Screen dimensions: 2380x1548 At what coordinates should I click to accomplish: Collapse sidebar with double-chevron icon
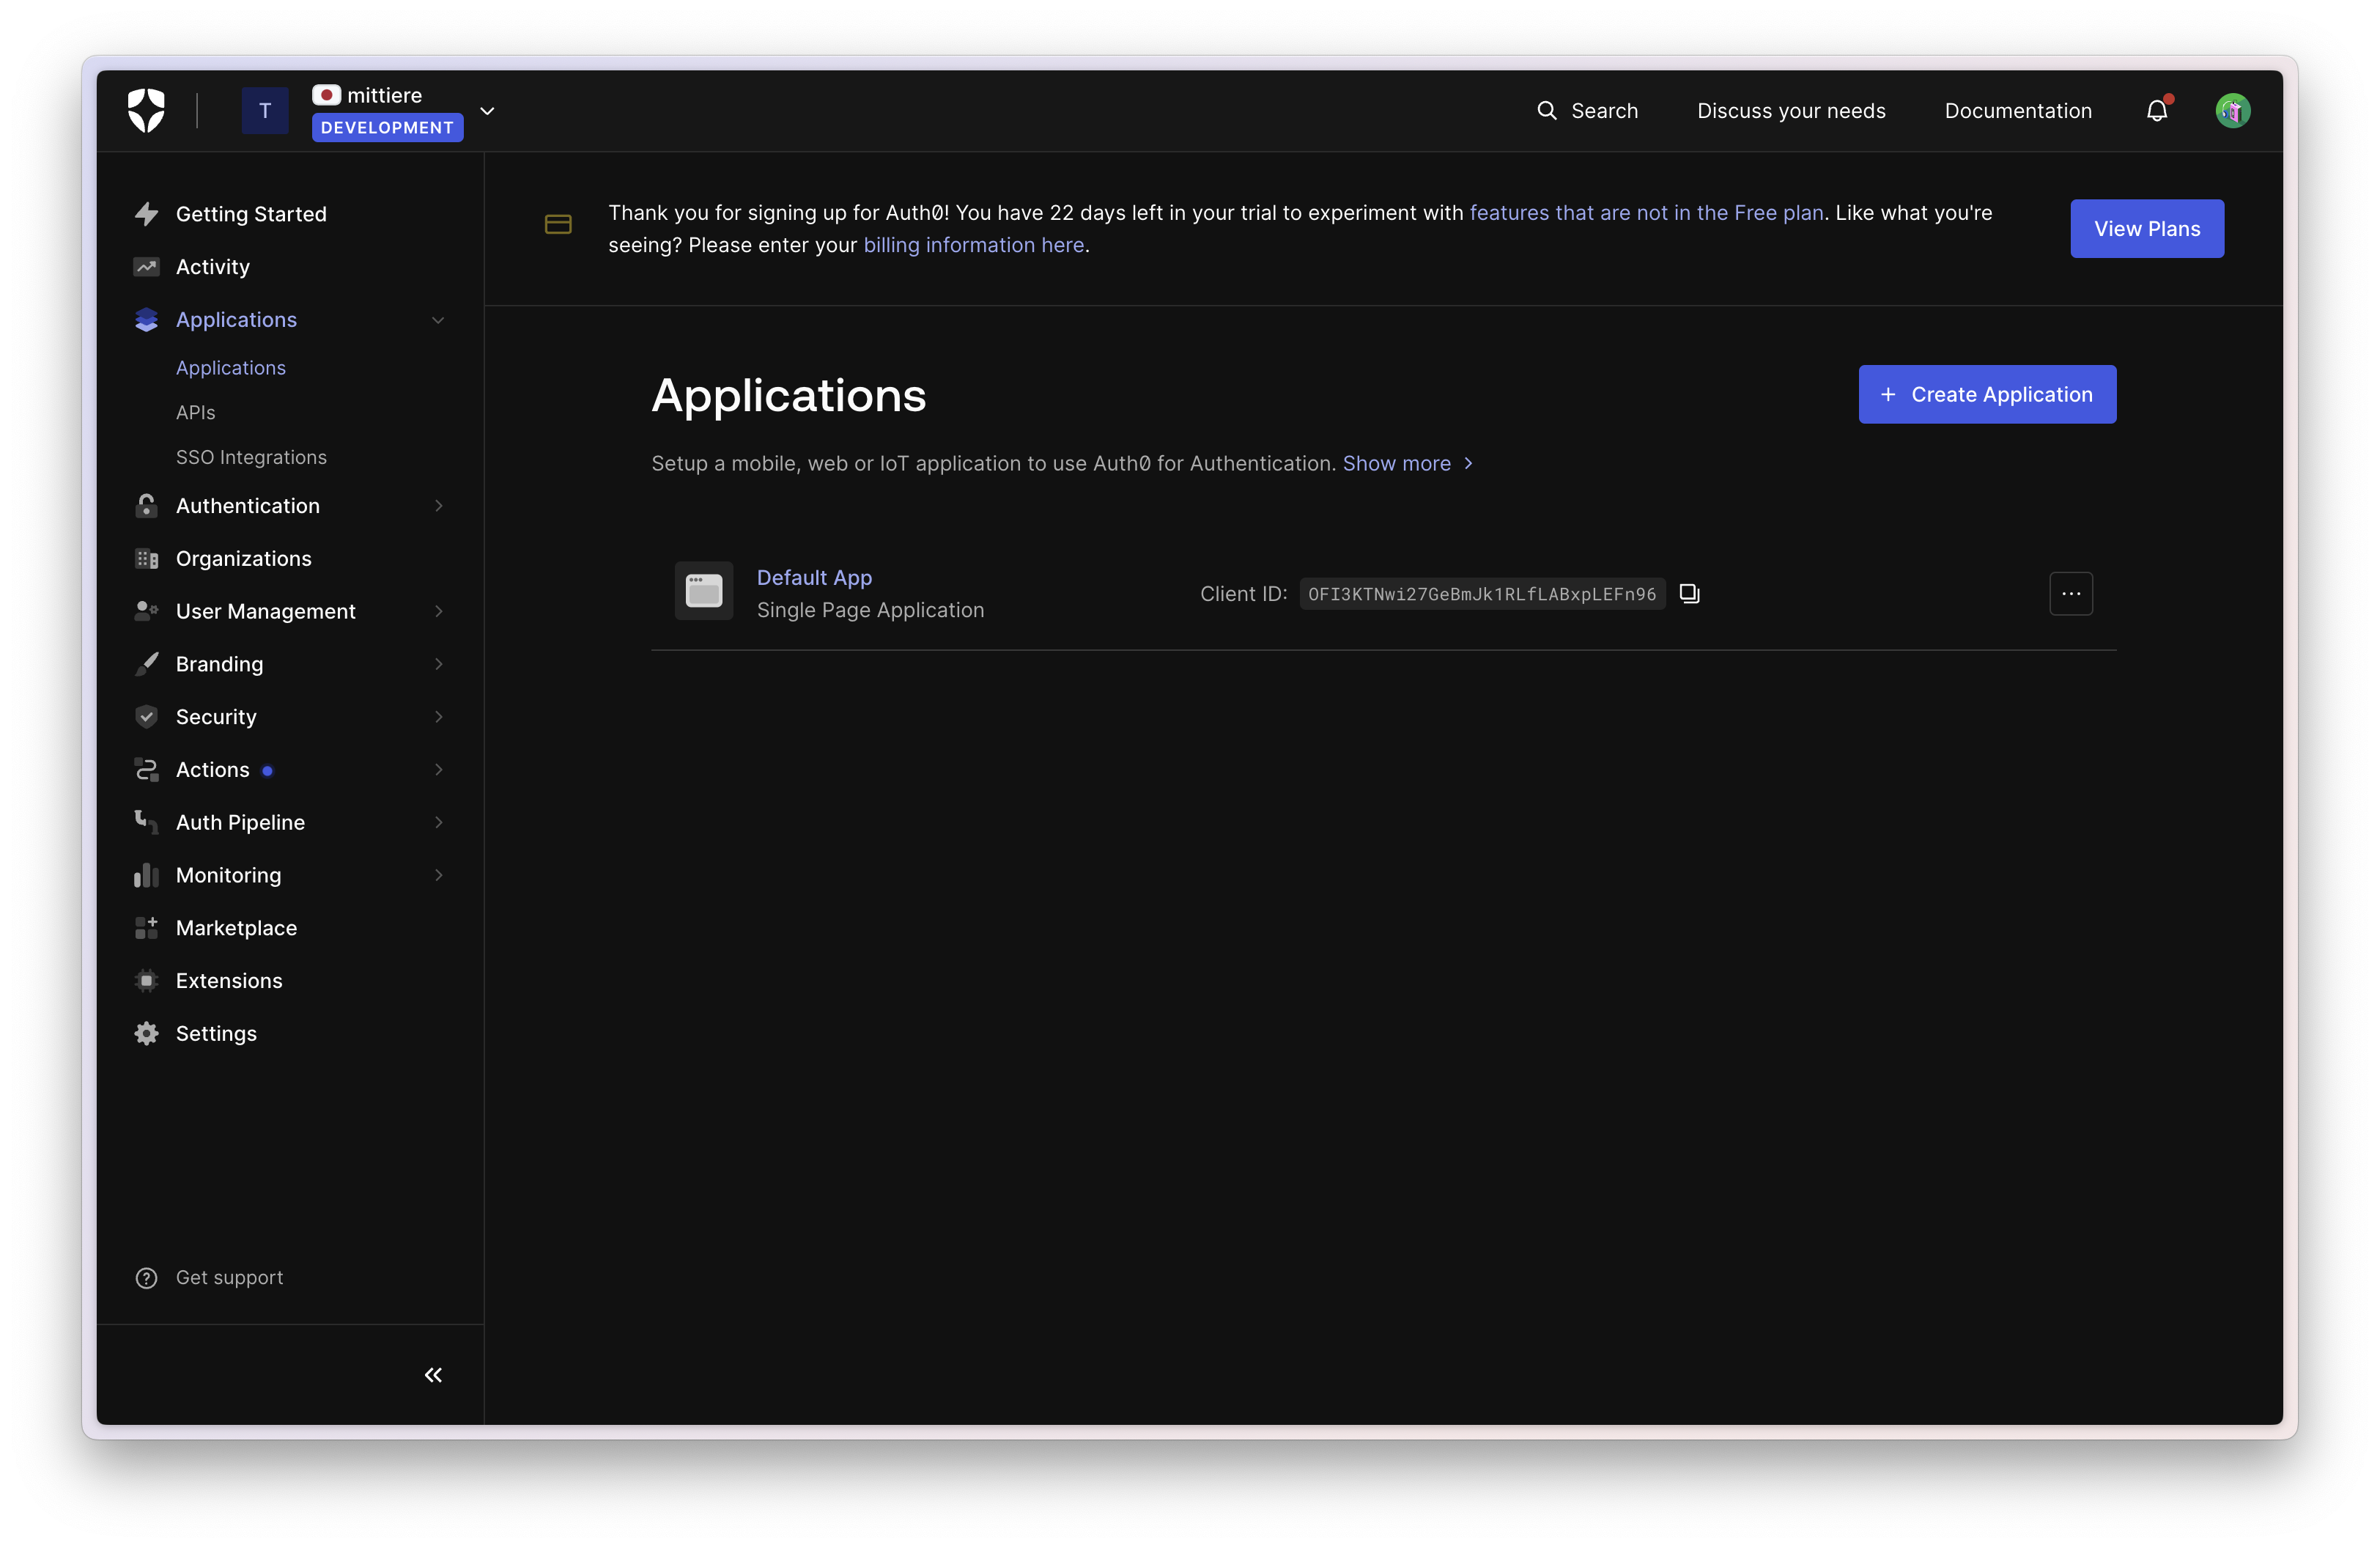433,1375
